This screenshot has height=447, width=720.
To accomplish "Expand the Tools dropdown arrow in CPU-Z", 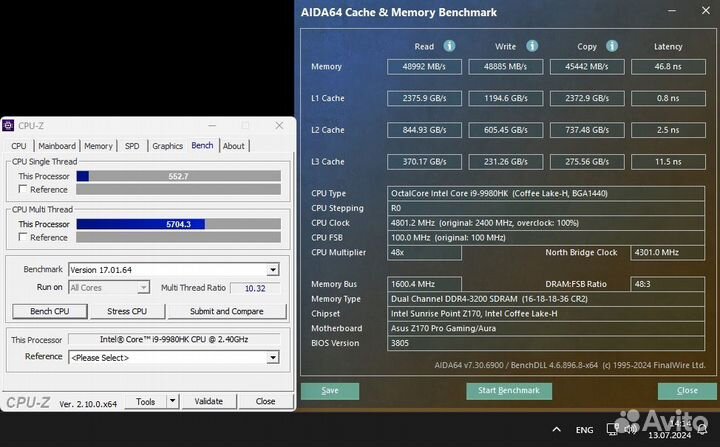I will click(172, 401).
